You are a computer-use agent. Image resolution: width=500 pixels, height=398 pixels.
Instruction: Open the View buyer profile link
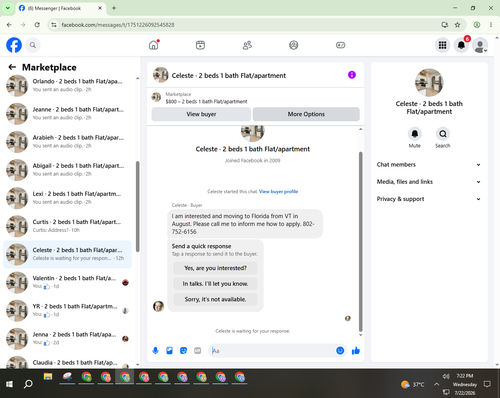click(x=278, y=191)
